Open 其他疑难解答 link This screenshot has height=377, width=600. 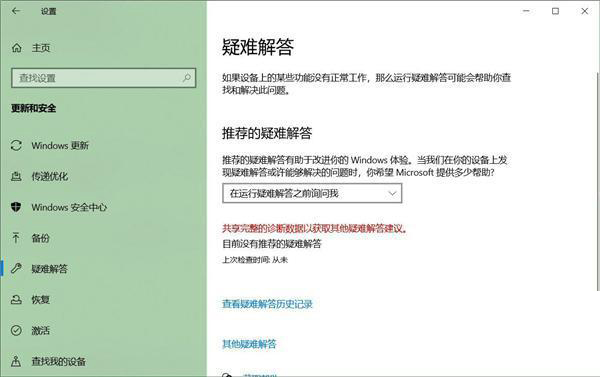pos(249,344)
